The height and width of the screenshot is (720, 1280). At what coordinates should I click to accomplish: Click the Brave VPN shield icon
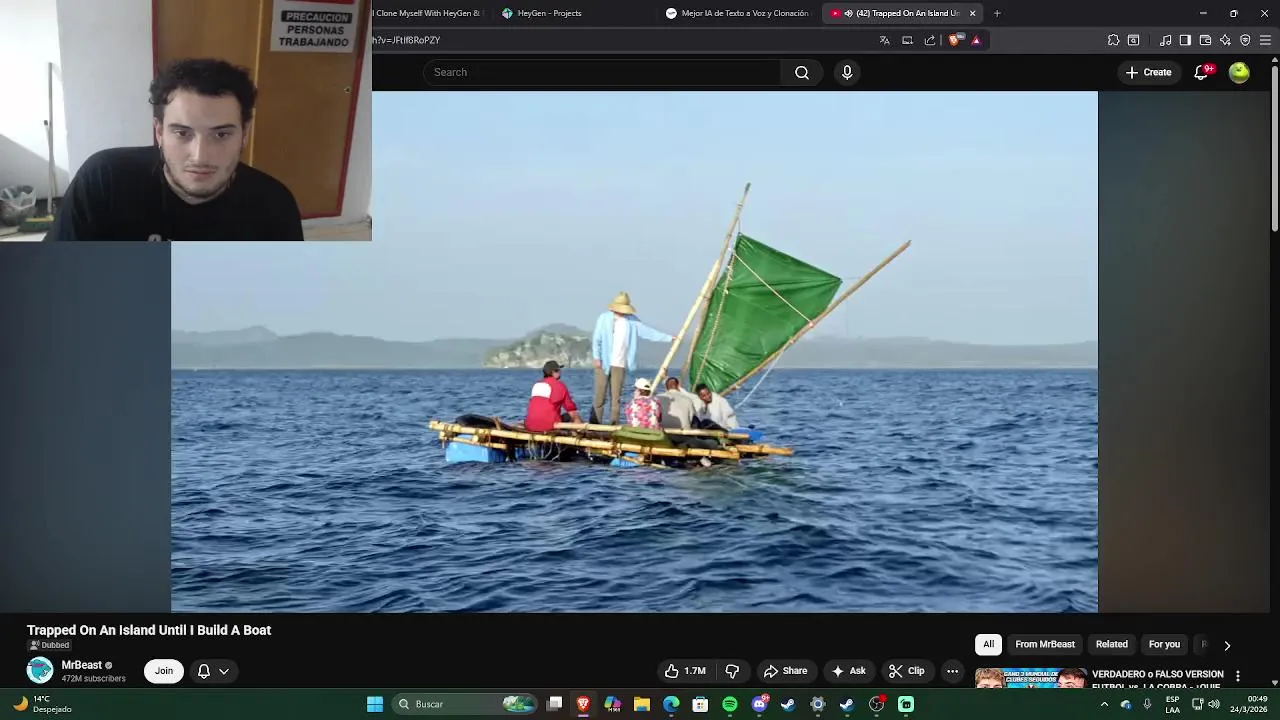pyautogui.click(x=1245, y=40)
